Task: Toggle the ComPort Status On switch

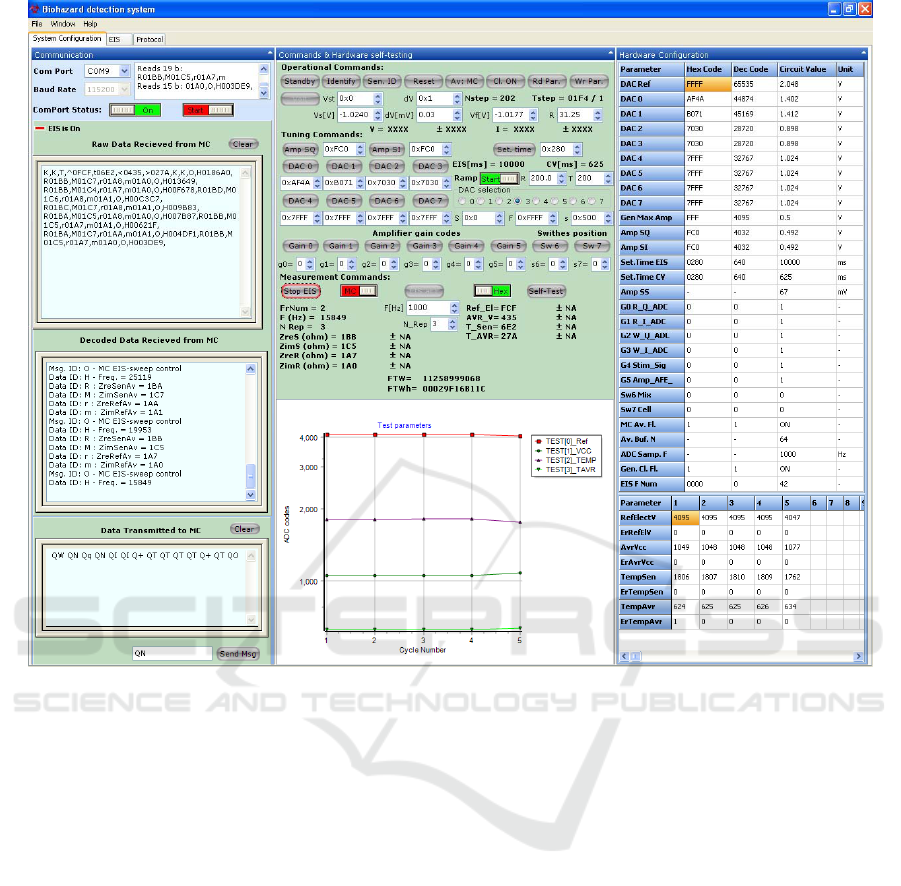Action: pyautogui.click(x=134, y=109)
